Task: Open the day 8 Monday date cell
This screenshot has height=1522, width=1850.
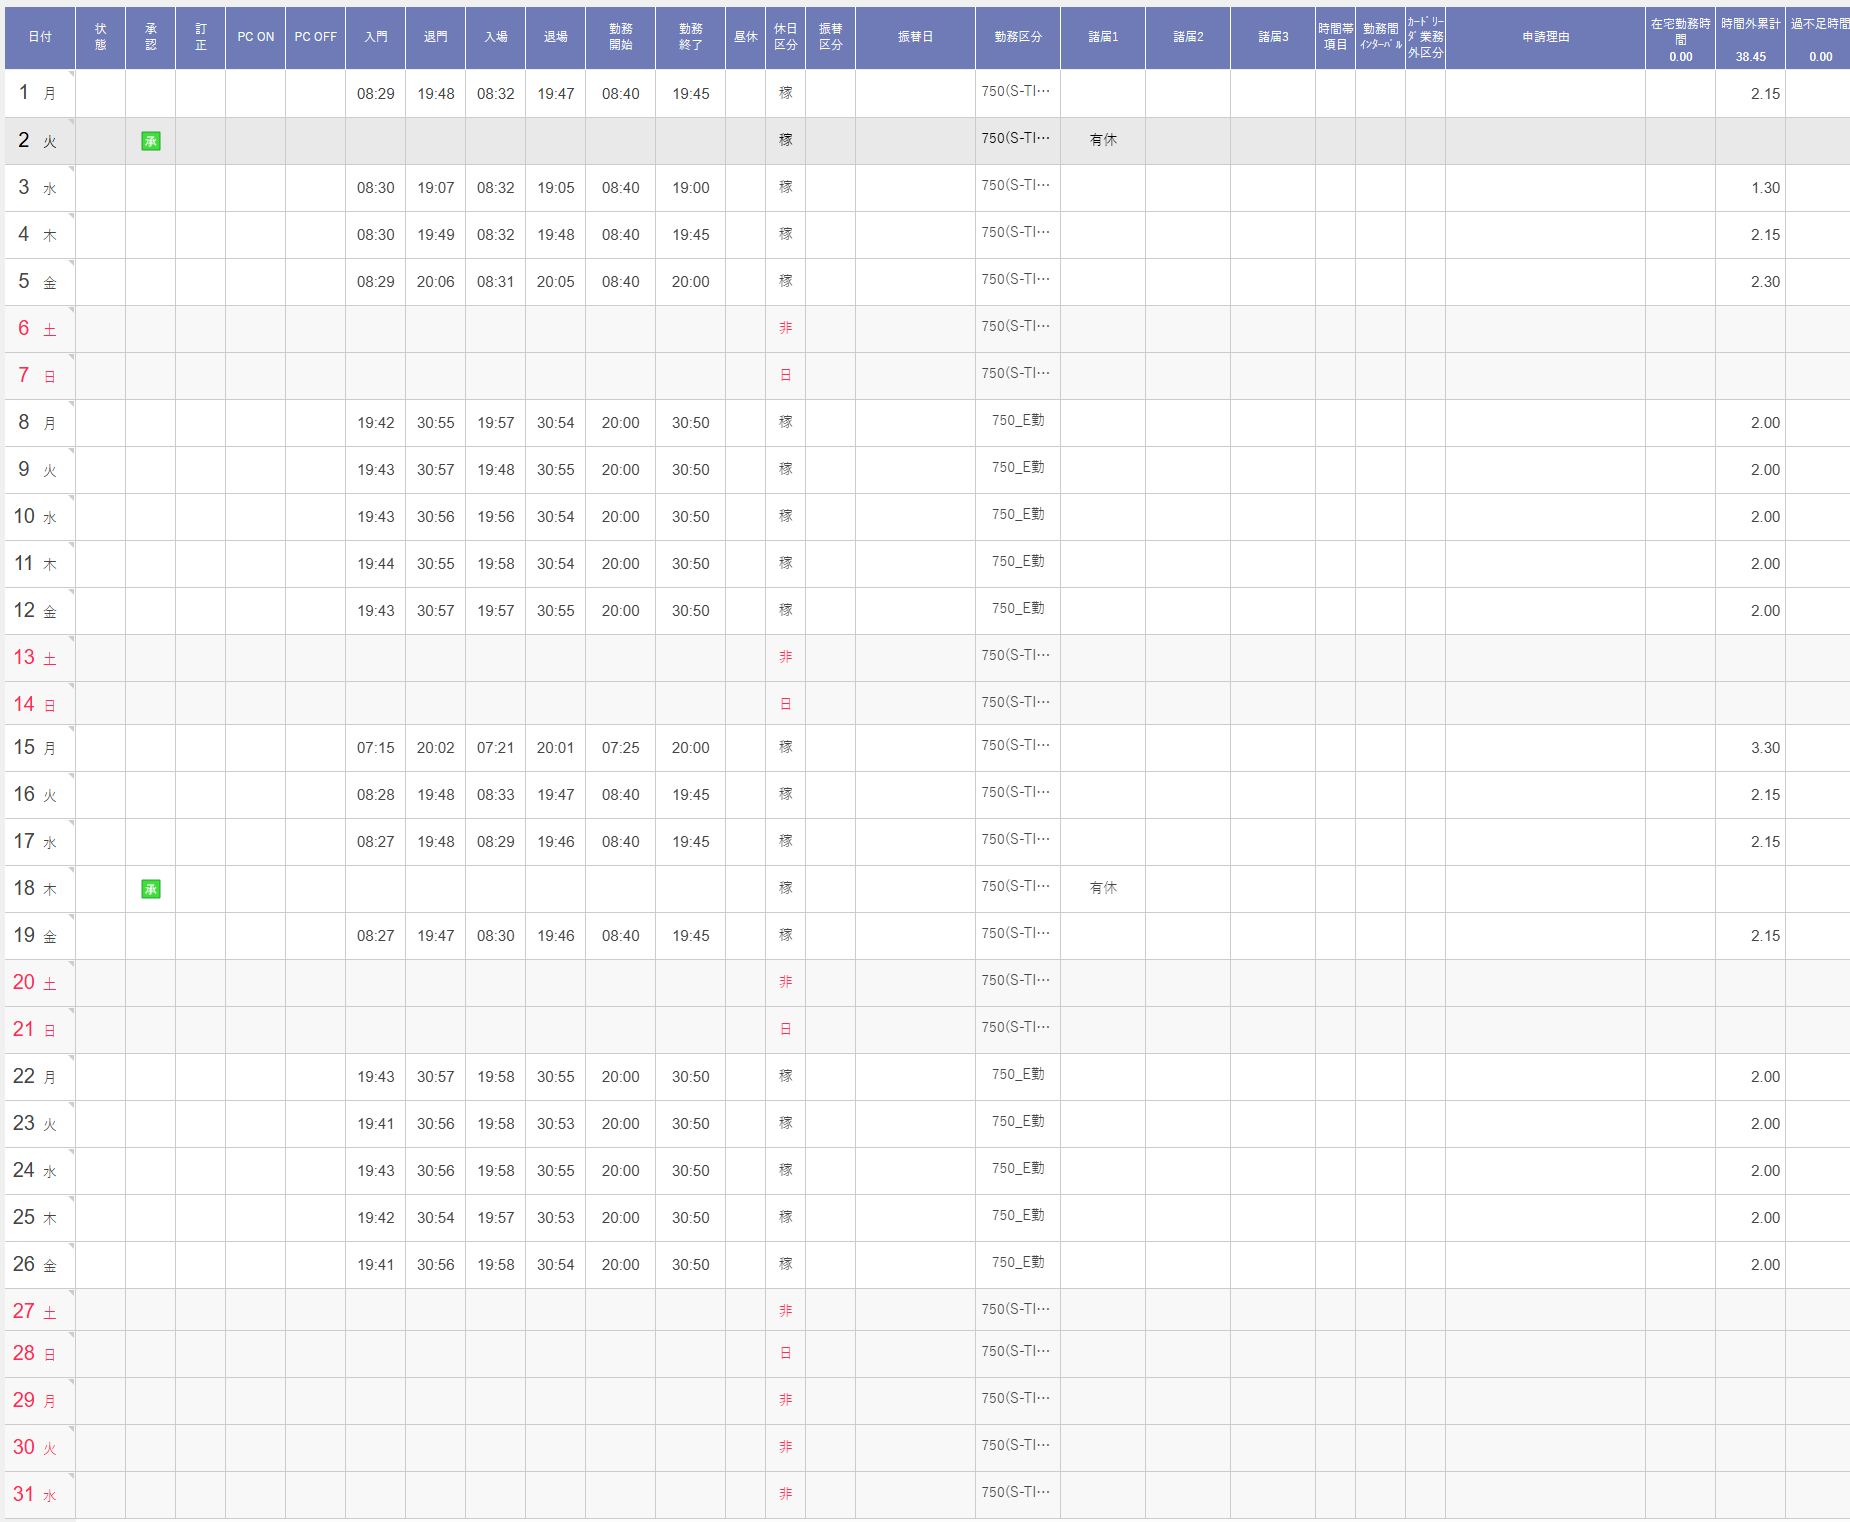Action: coord(38,423)
